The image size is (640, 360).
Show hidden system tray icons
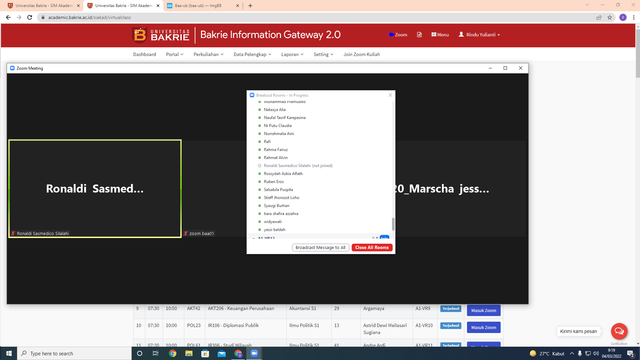pos(572,353)
